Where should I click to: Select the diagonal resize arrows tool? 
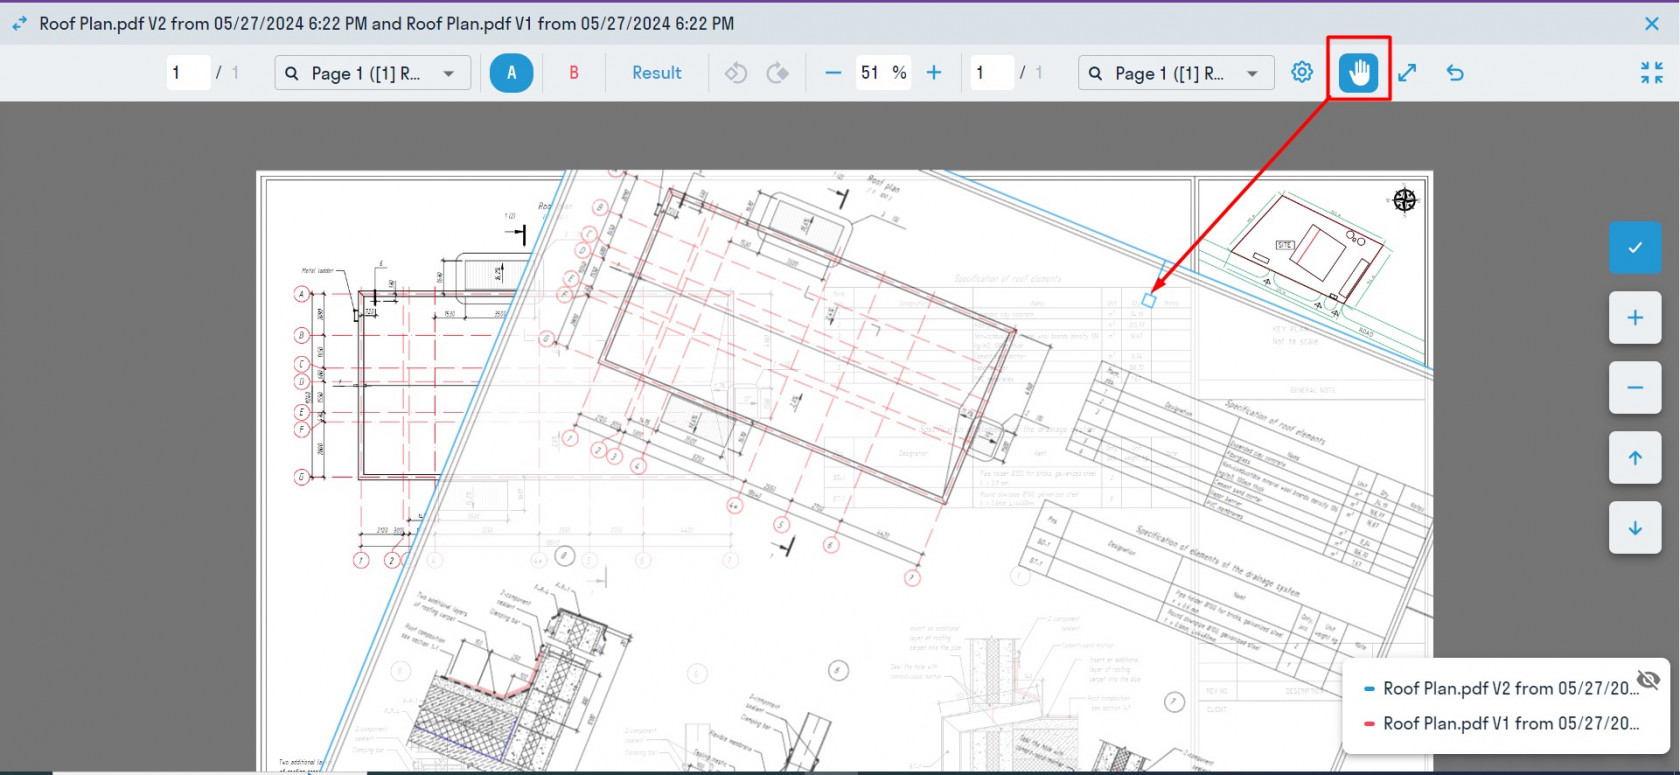1407,72
